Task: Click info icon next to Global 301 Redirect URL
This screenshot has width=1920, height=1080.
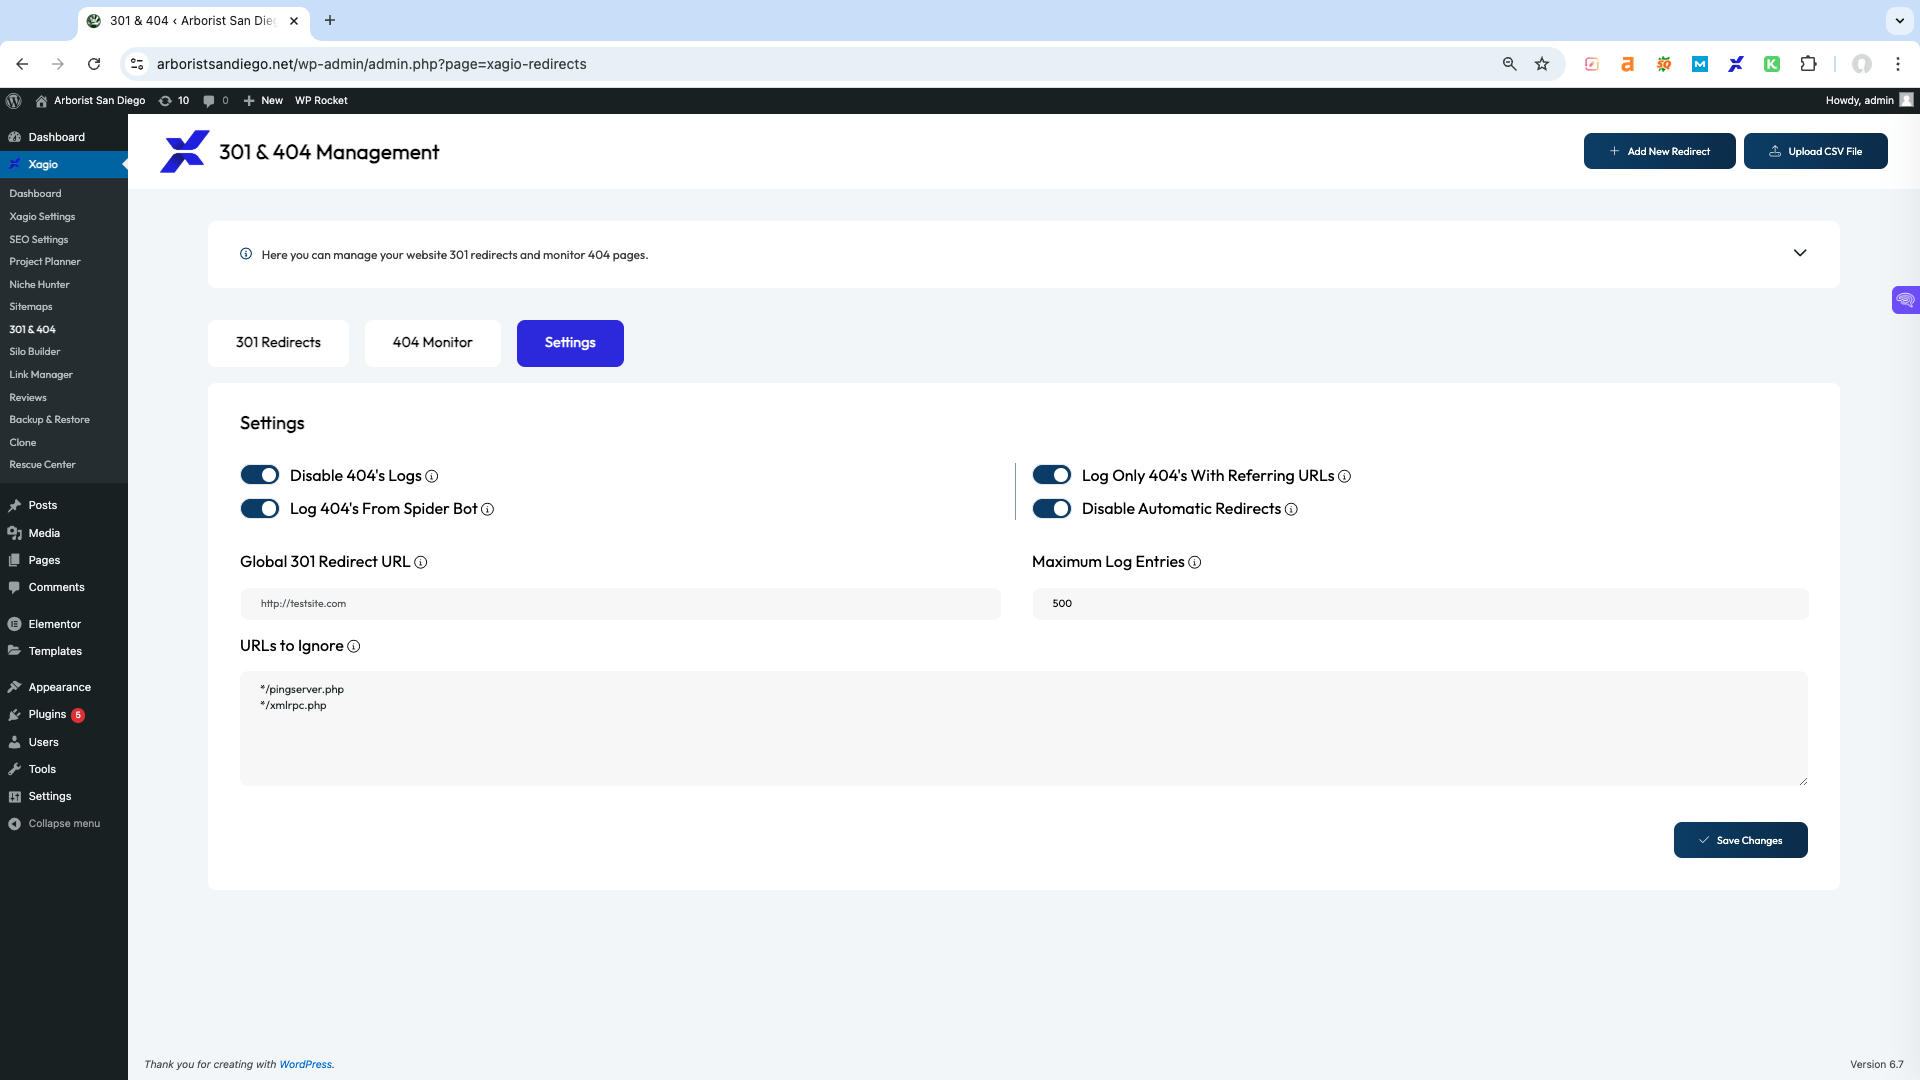Action: (421, 563)
